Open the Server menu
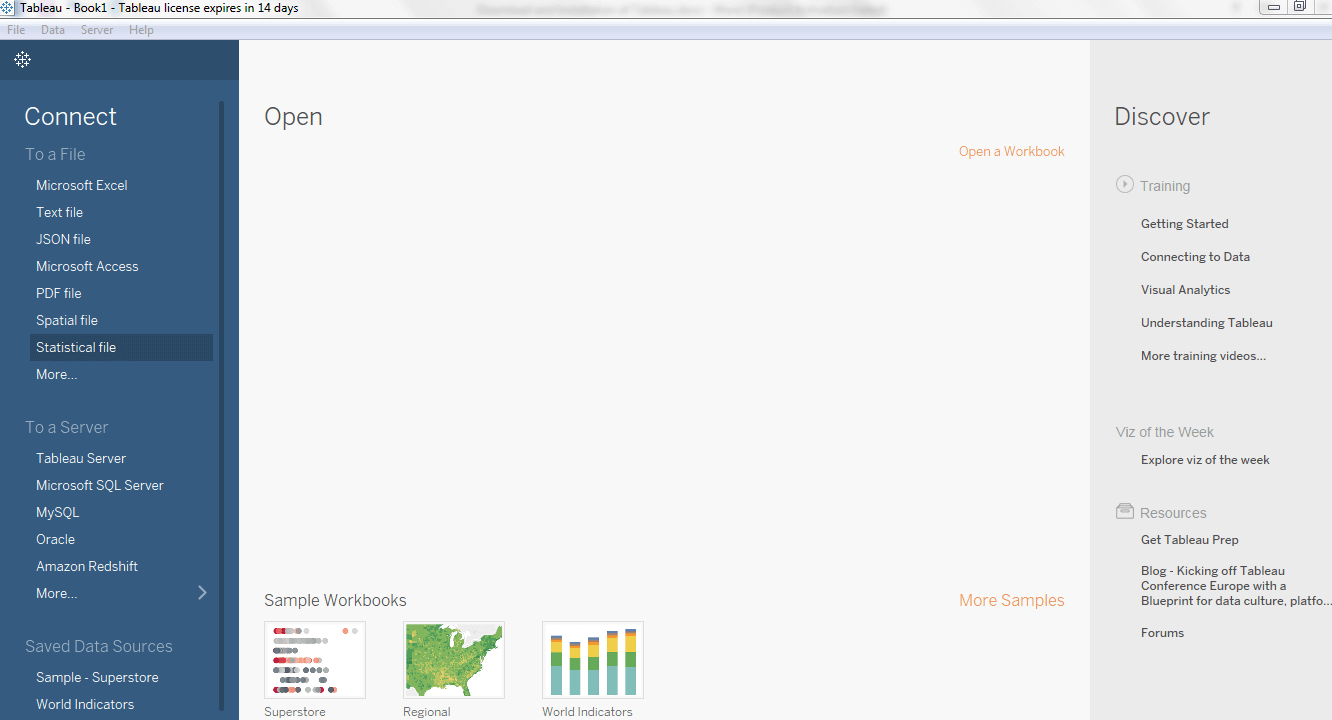Viewport: 1332px width, 720px height. coord(97,30)
